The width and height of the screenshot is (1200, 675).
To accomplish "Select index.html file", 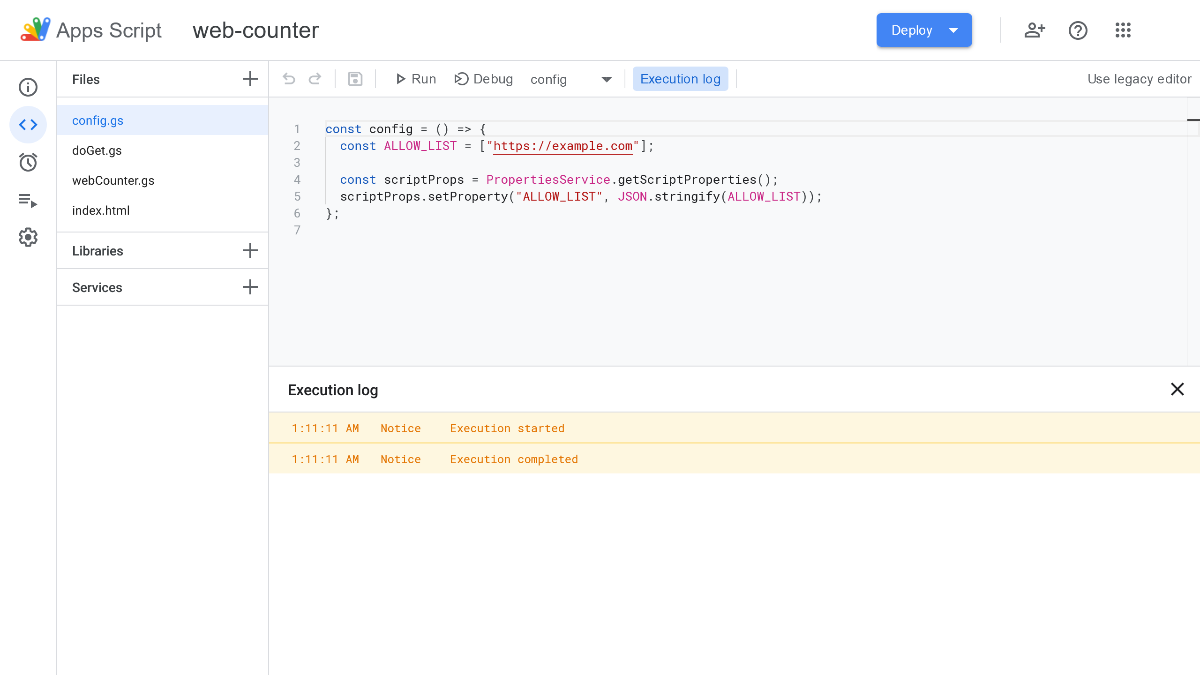I will click(162, 210).
